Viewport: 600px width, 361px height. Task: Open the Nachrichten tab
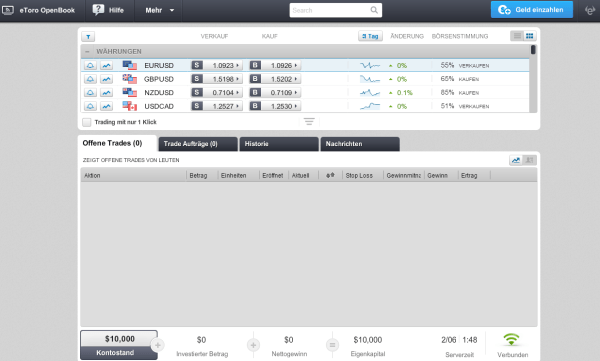360,144
